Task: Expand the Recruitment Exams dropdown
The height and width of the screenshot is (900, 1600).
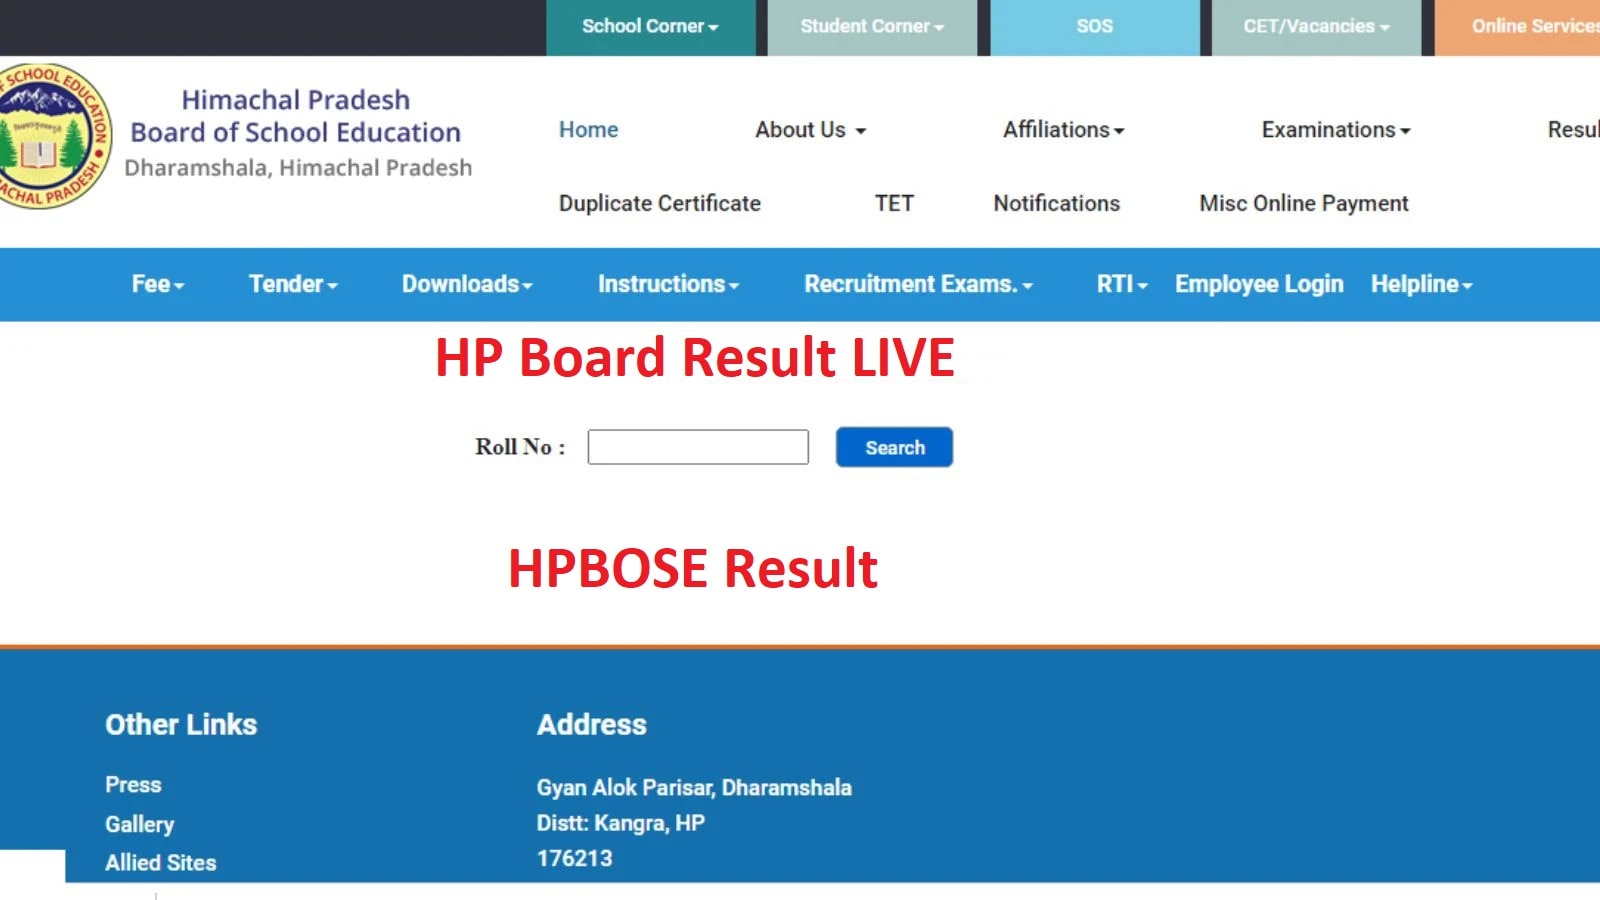Action: [x=917, y=284]
